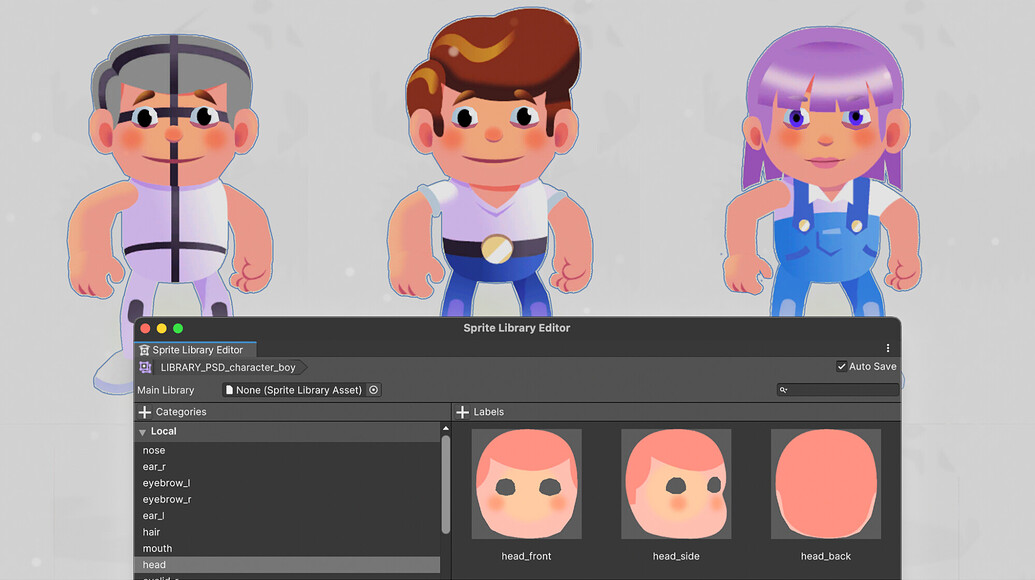Click inside the labels search field

point(840,390)
